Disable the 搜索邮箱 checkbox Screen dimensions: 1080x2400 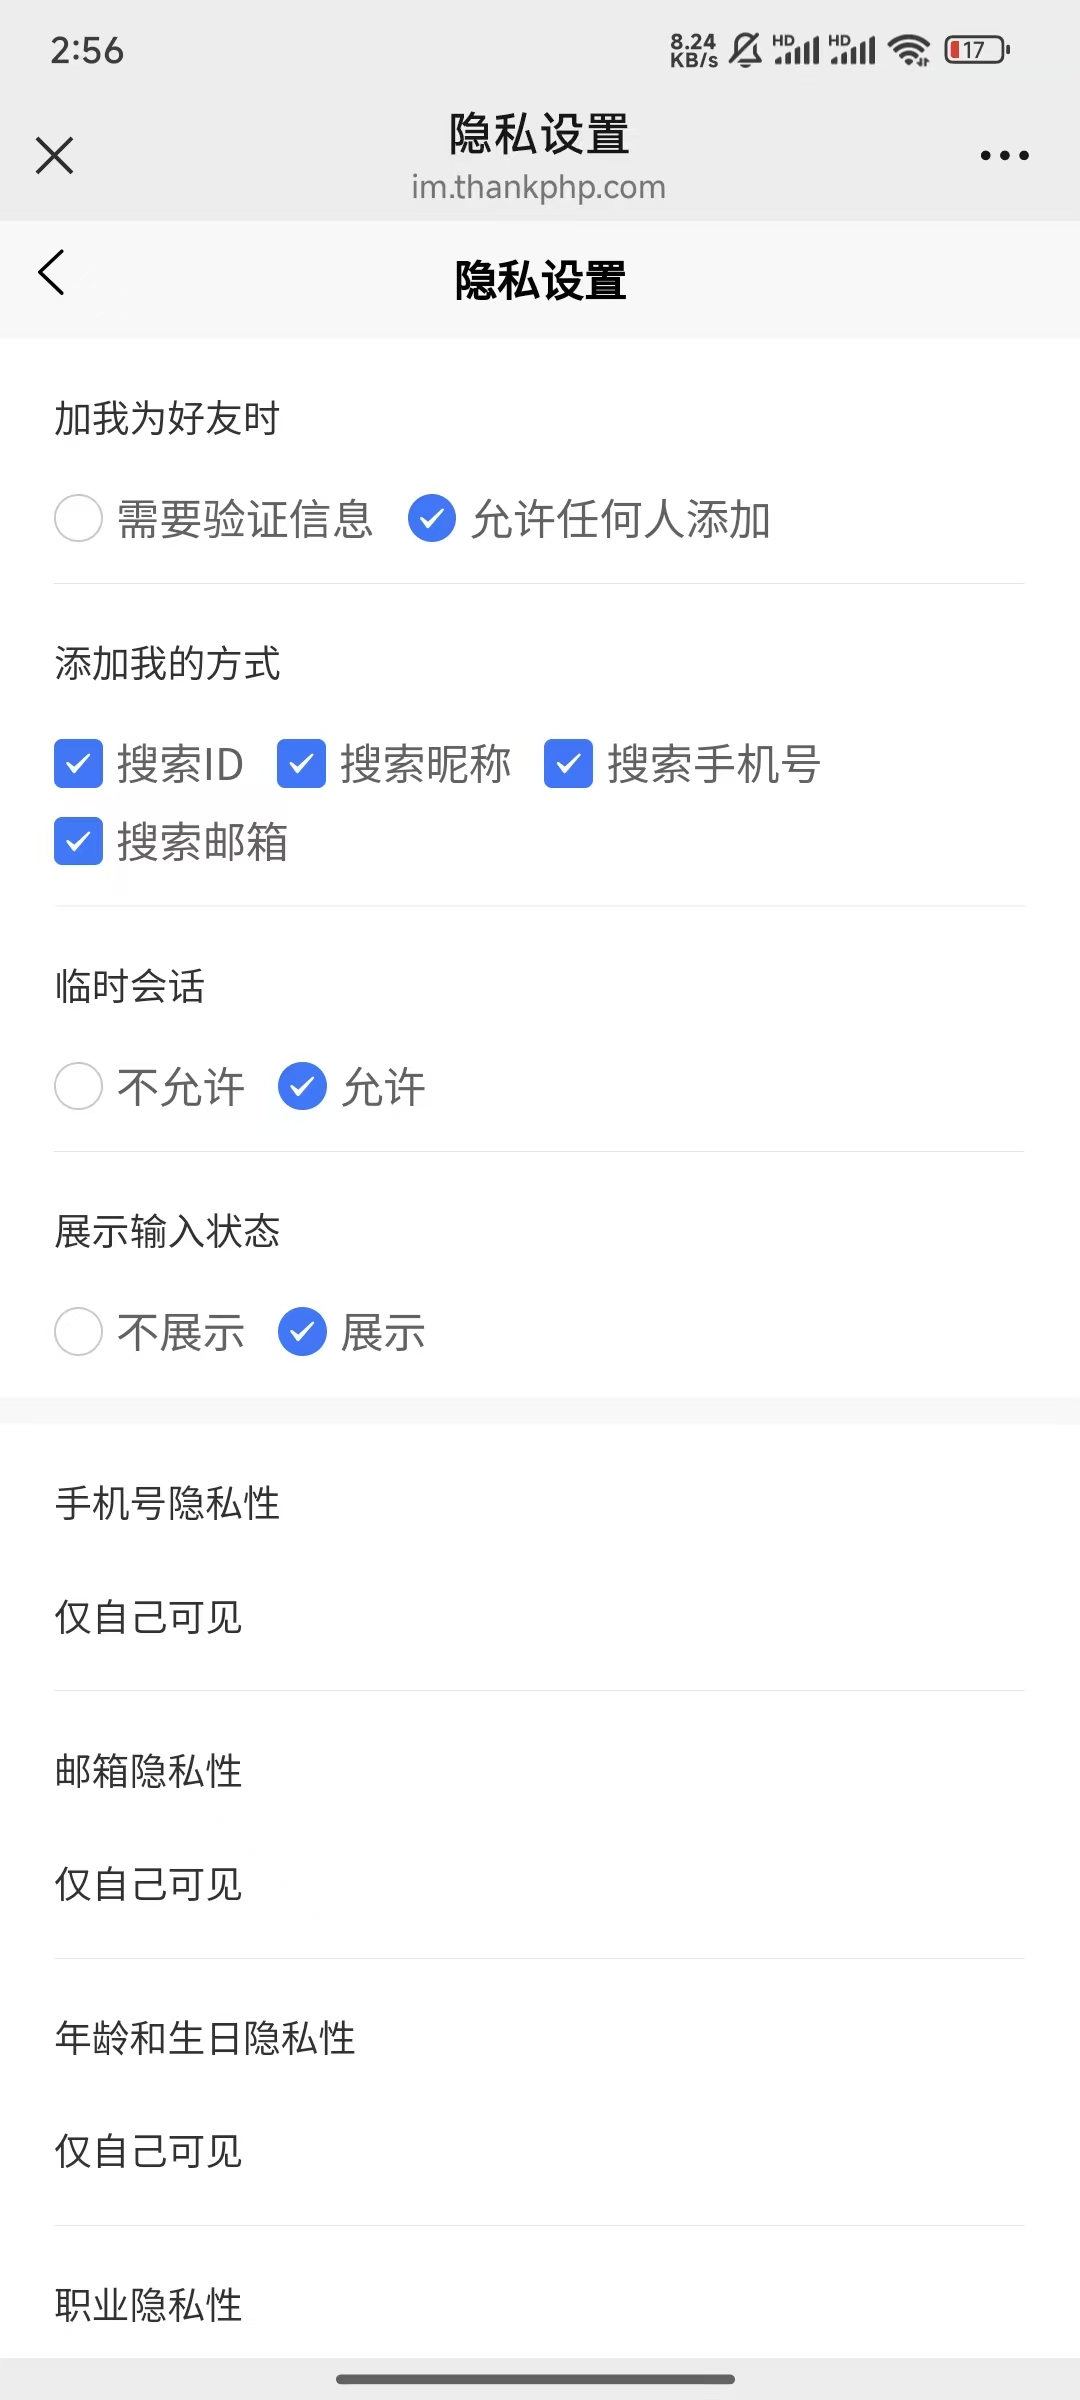[x=79, y=841]
